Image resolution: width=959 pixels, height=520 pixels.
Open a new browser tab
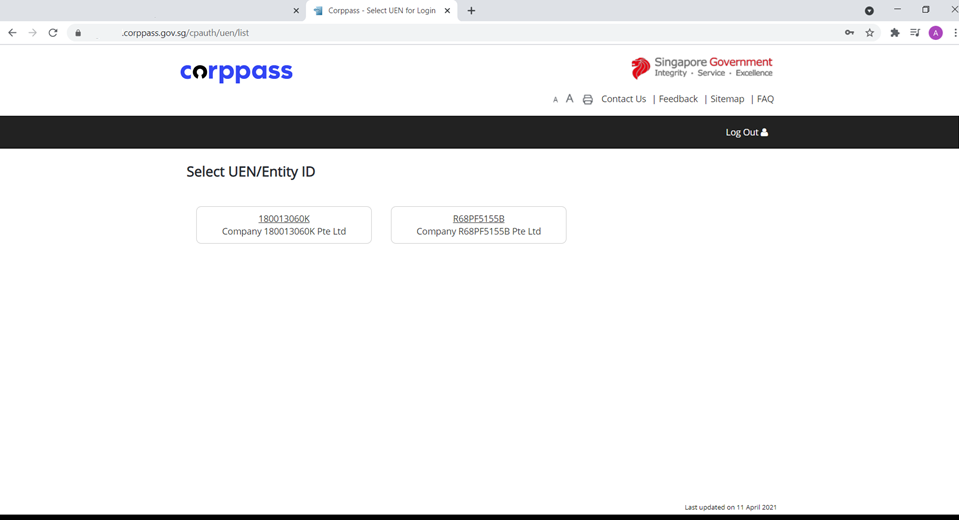click(471, 10)
